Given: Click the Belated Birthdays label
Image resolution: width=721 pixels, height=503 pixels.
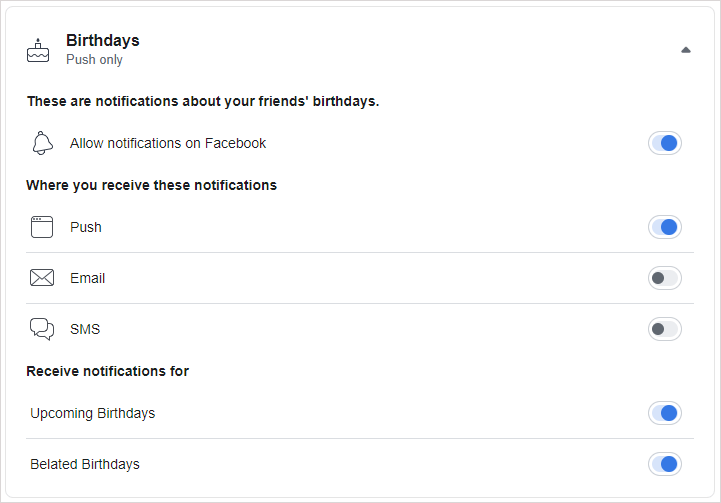Looking at the screenshot, I should pos(85,464).
